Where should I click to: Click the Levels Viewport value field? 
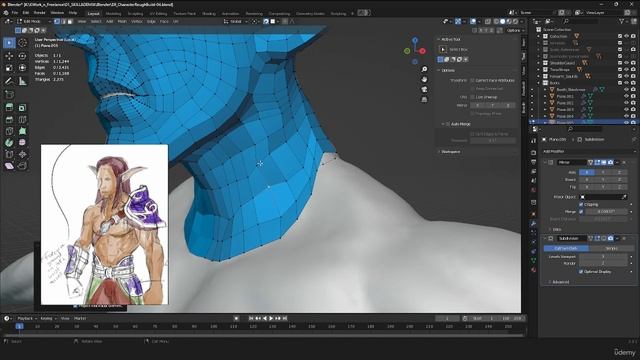pyautogui.click(x=603, y=256)
